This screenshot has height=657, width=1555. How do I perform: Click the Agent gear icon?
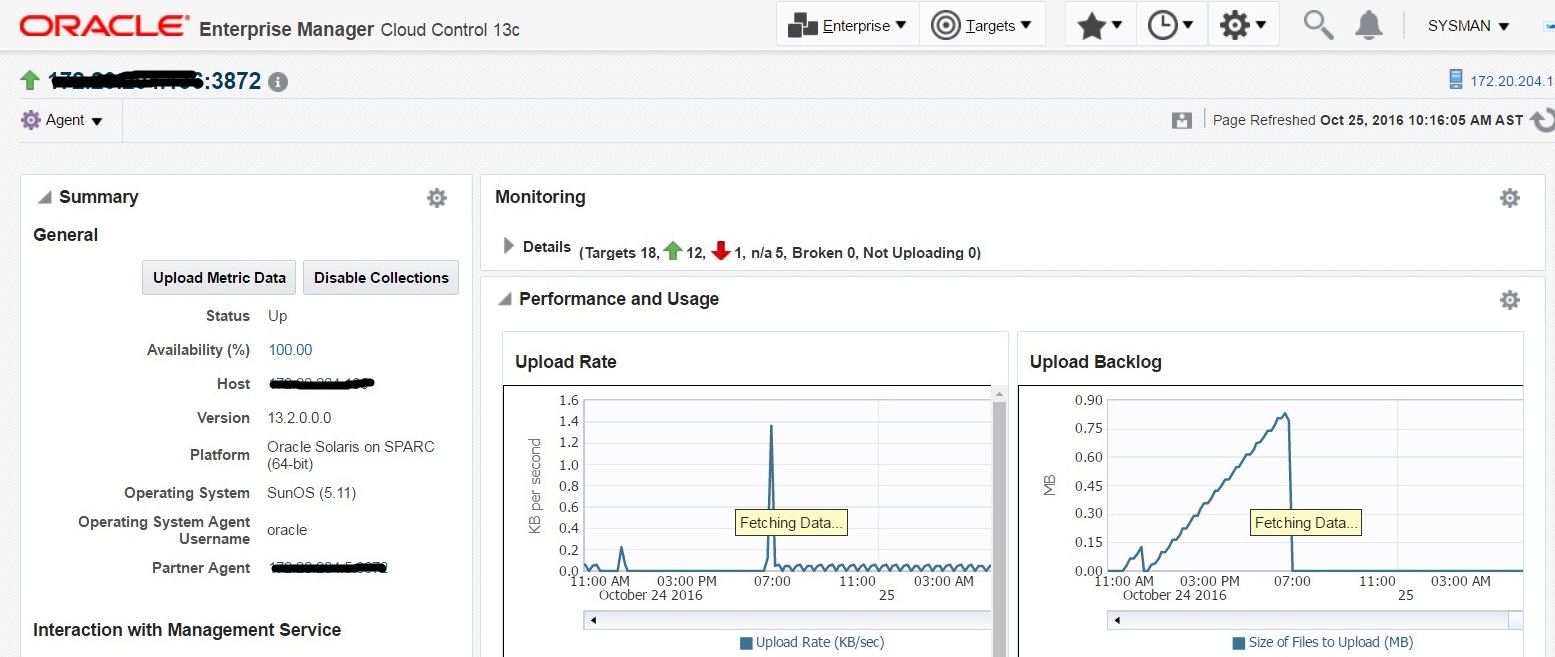[31, 120]
